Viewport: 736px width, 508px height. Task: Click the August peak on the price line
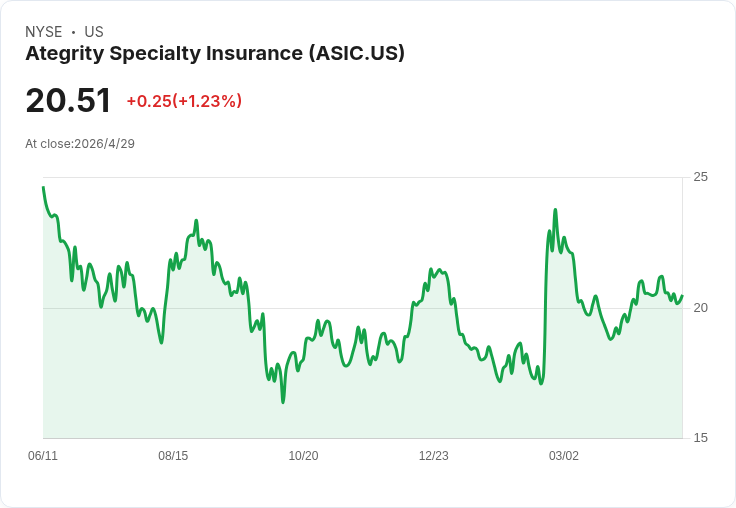pos(196,220)
